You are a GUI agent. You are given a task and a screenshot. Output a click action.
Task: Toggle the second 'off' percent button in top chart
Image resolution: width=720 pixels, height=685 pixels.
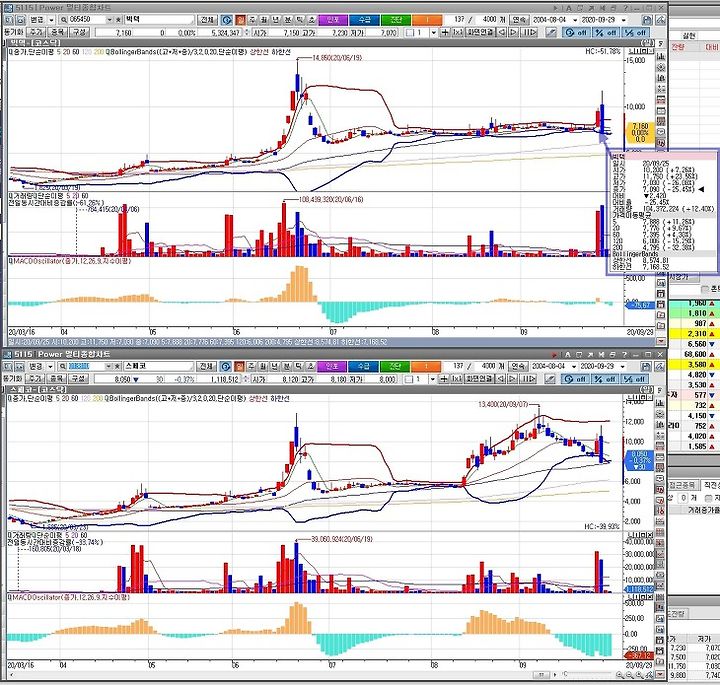click(606, 33)
